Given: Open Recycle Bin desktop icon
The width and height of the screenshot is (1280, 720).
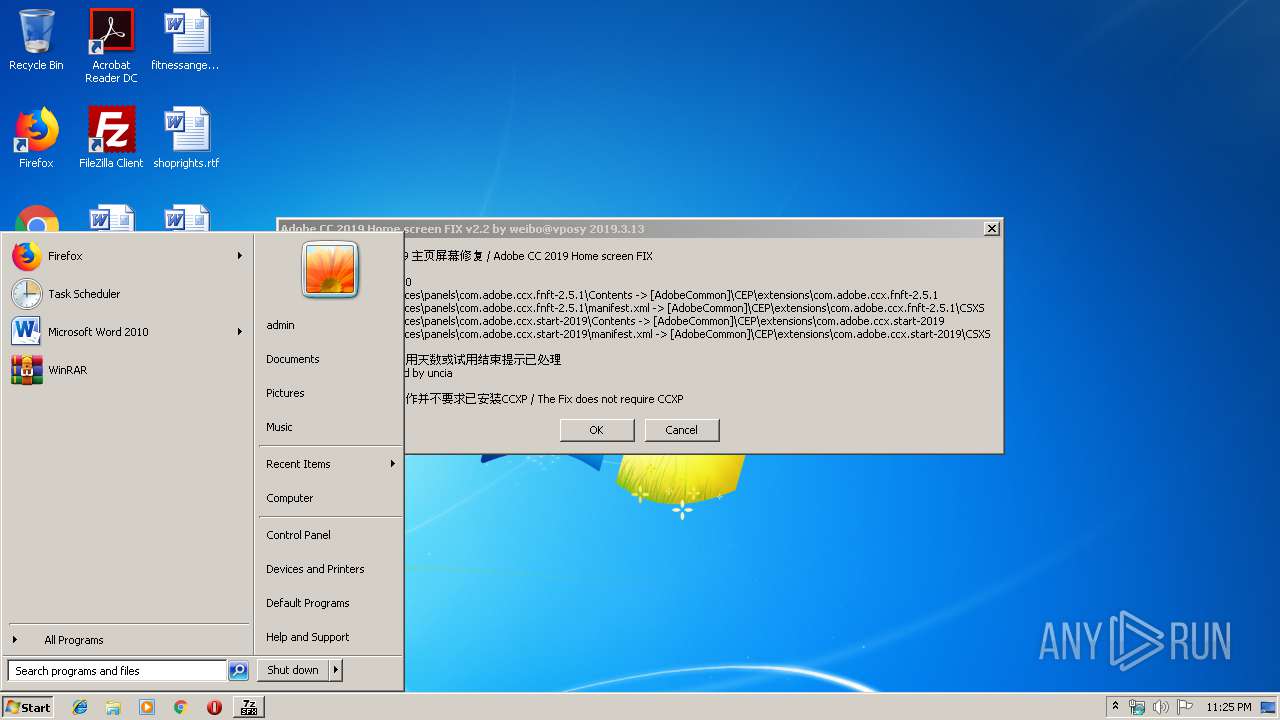Looking at the screenshot, I should click(36, 40).
